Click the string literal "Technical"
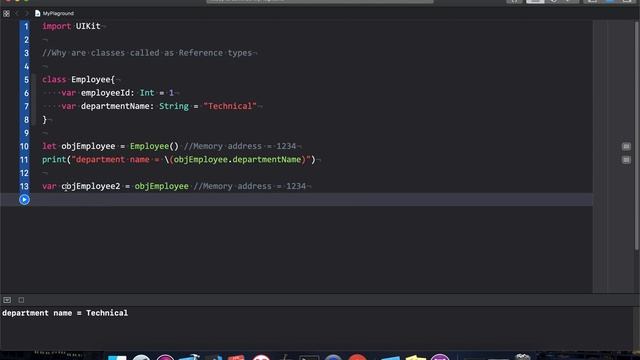Screen dimensions: 640x360 (x=230, y=106)
